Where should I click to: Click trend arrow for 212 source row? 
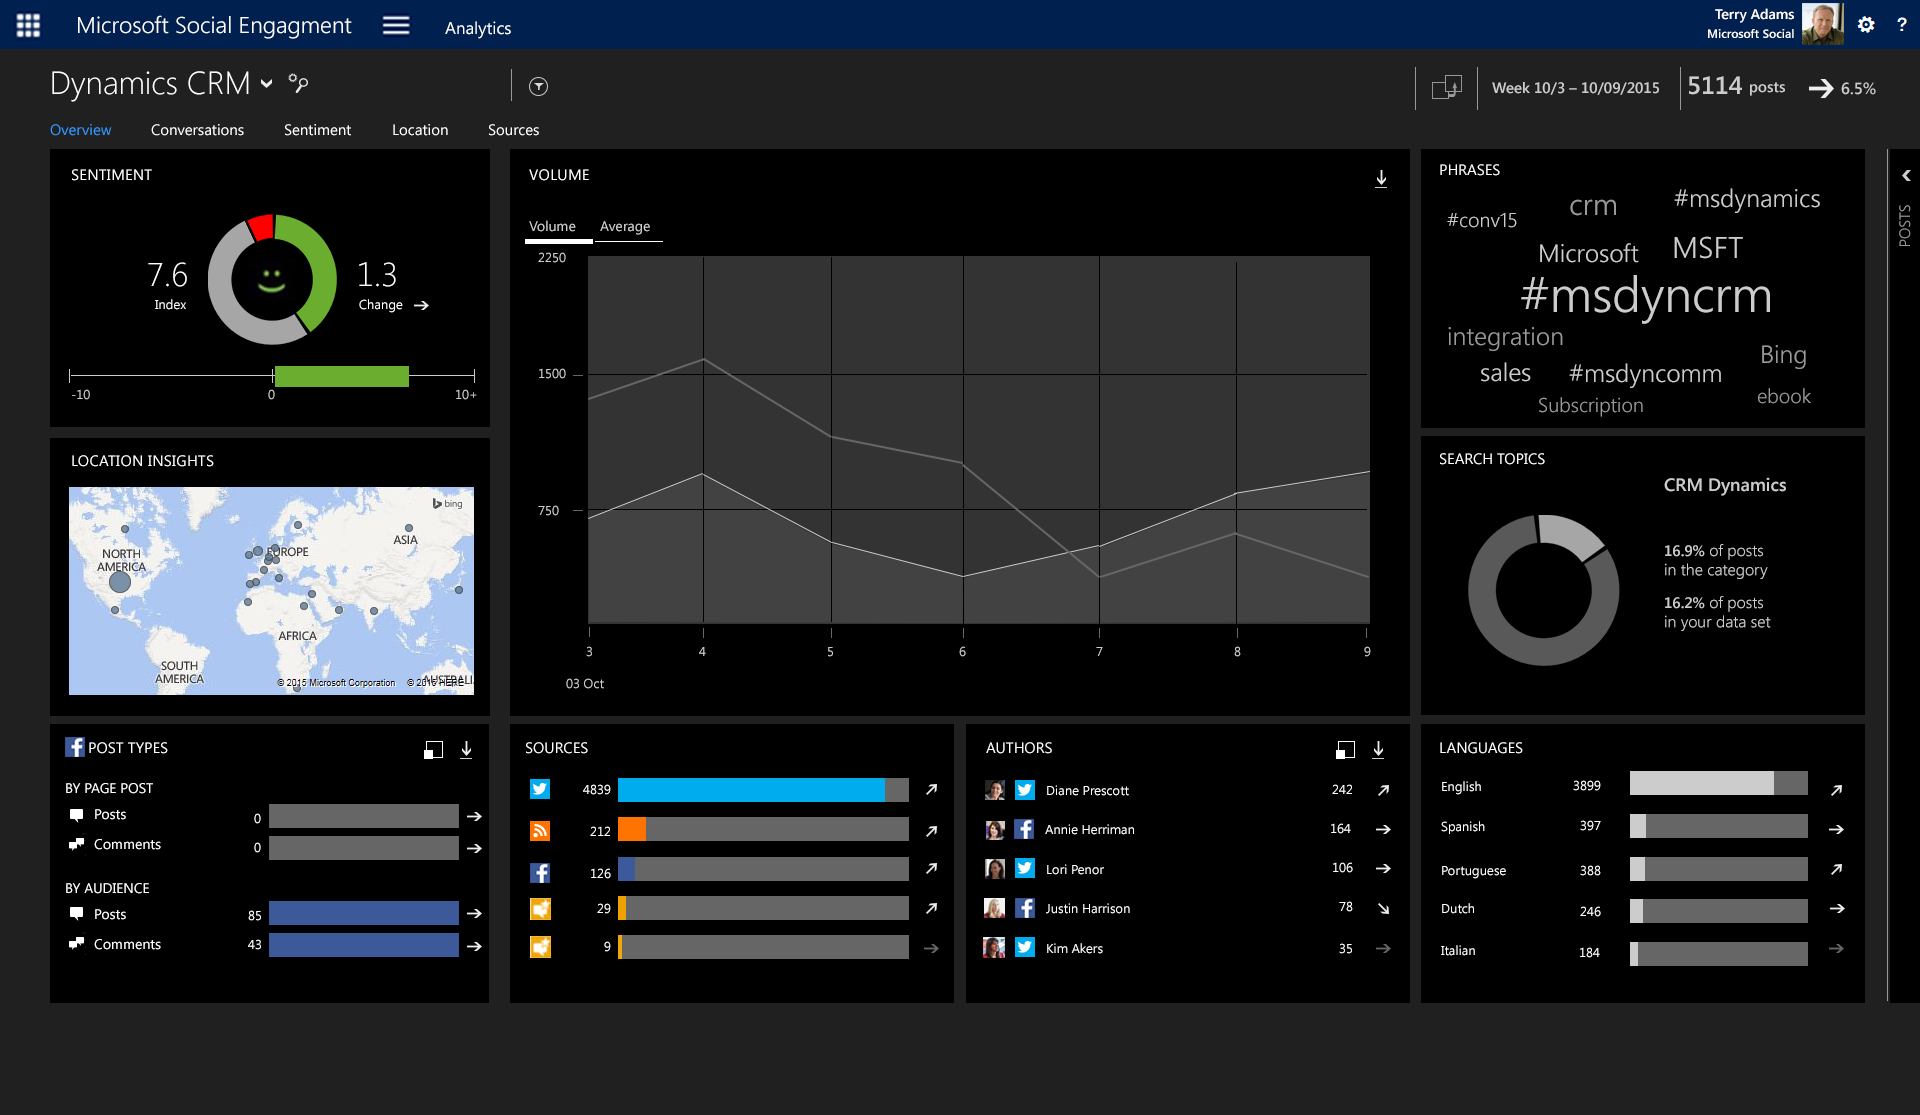pyautogui.click(x=931, y=831)
